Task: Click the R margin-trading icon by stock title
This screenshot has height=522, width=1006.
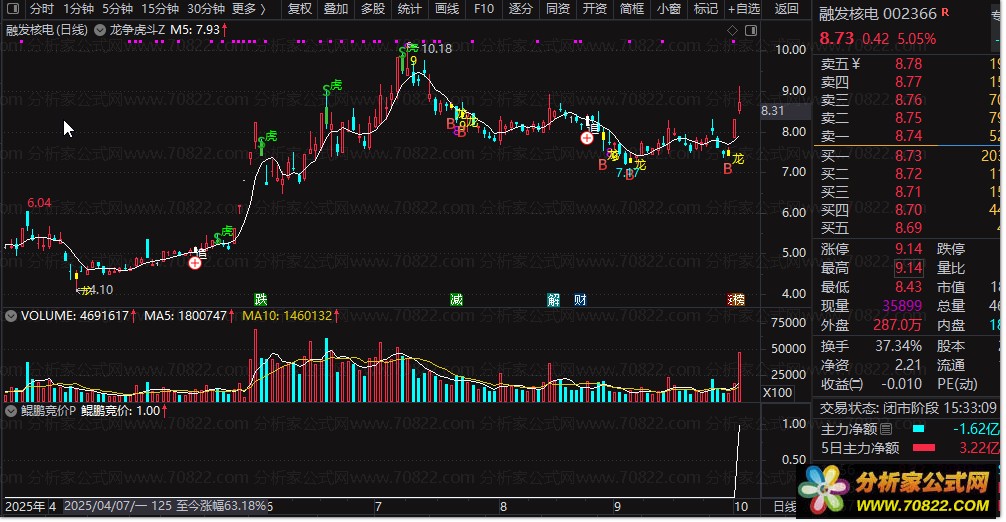Action: (945, 12)
